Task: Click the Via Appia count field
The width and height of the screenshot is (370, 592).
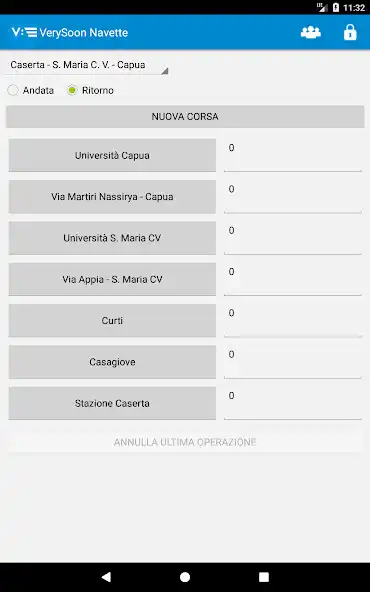Action: point(293,279)
